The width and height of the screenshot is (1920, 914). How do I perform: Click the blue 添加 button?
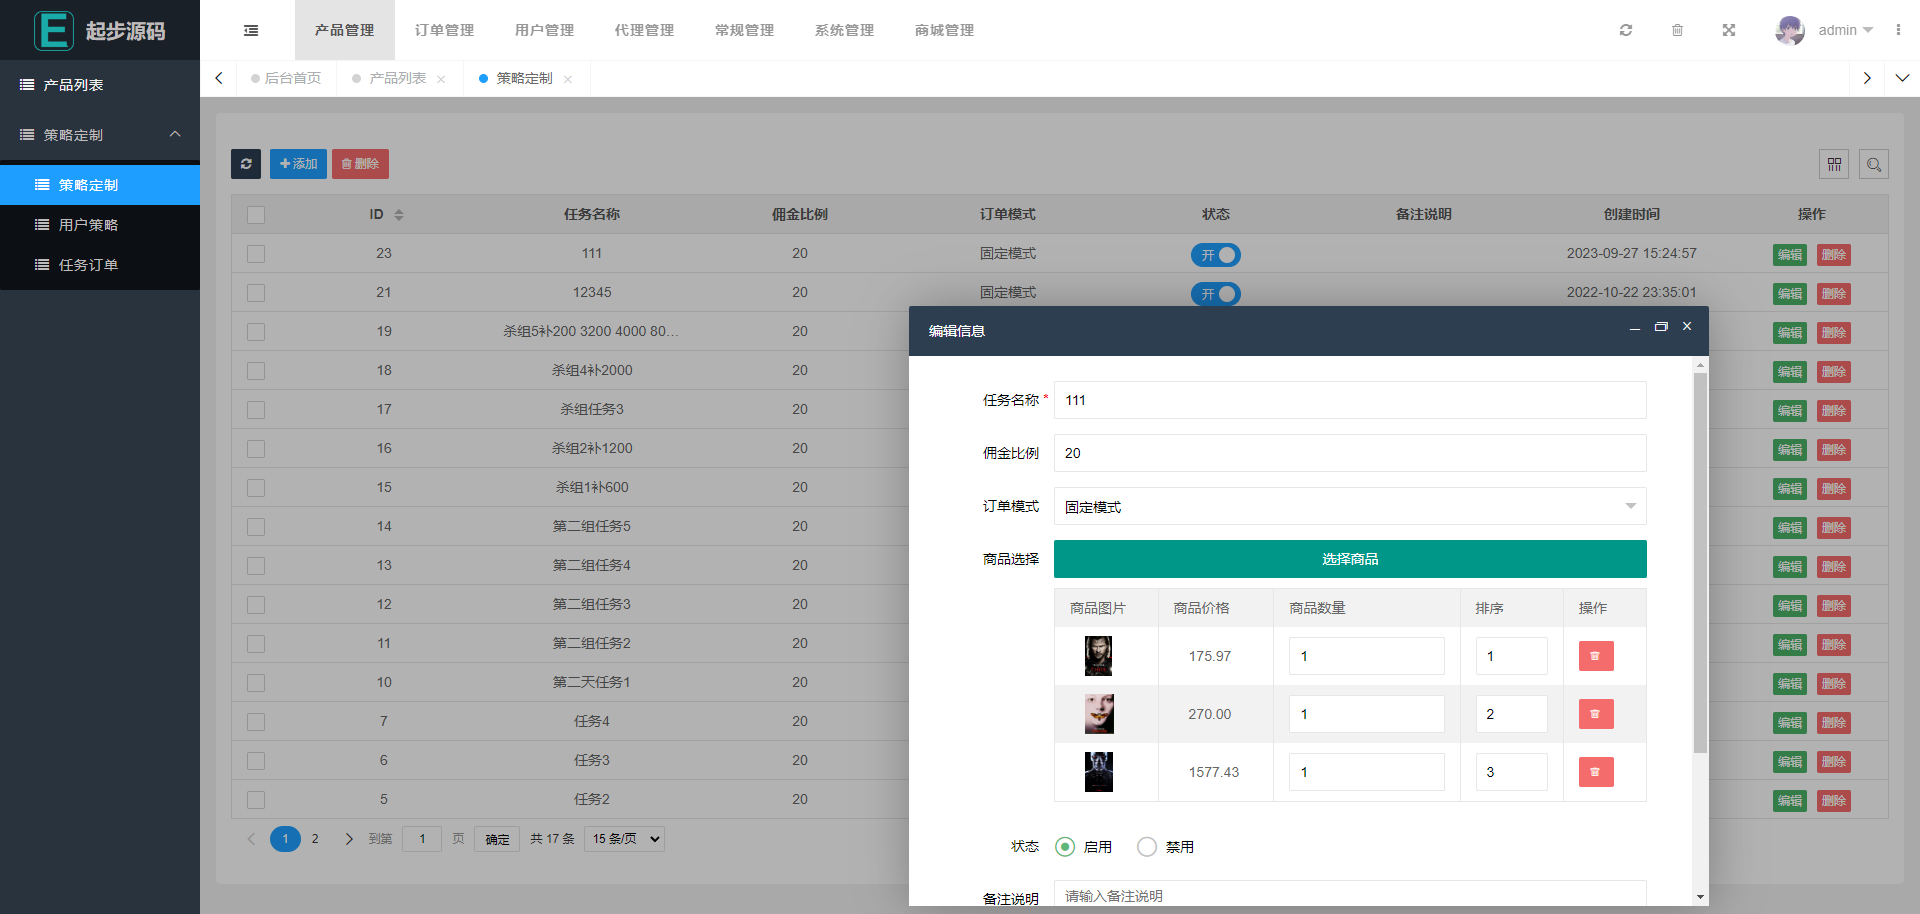pyautogui.click(x=298, y=164)
